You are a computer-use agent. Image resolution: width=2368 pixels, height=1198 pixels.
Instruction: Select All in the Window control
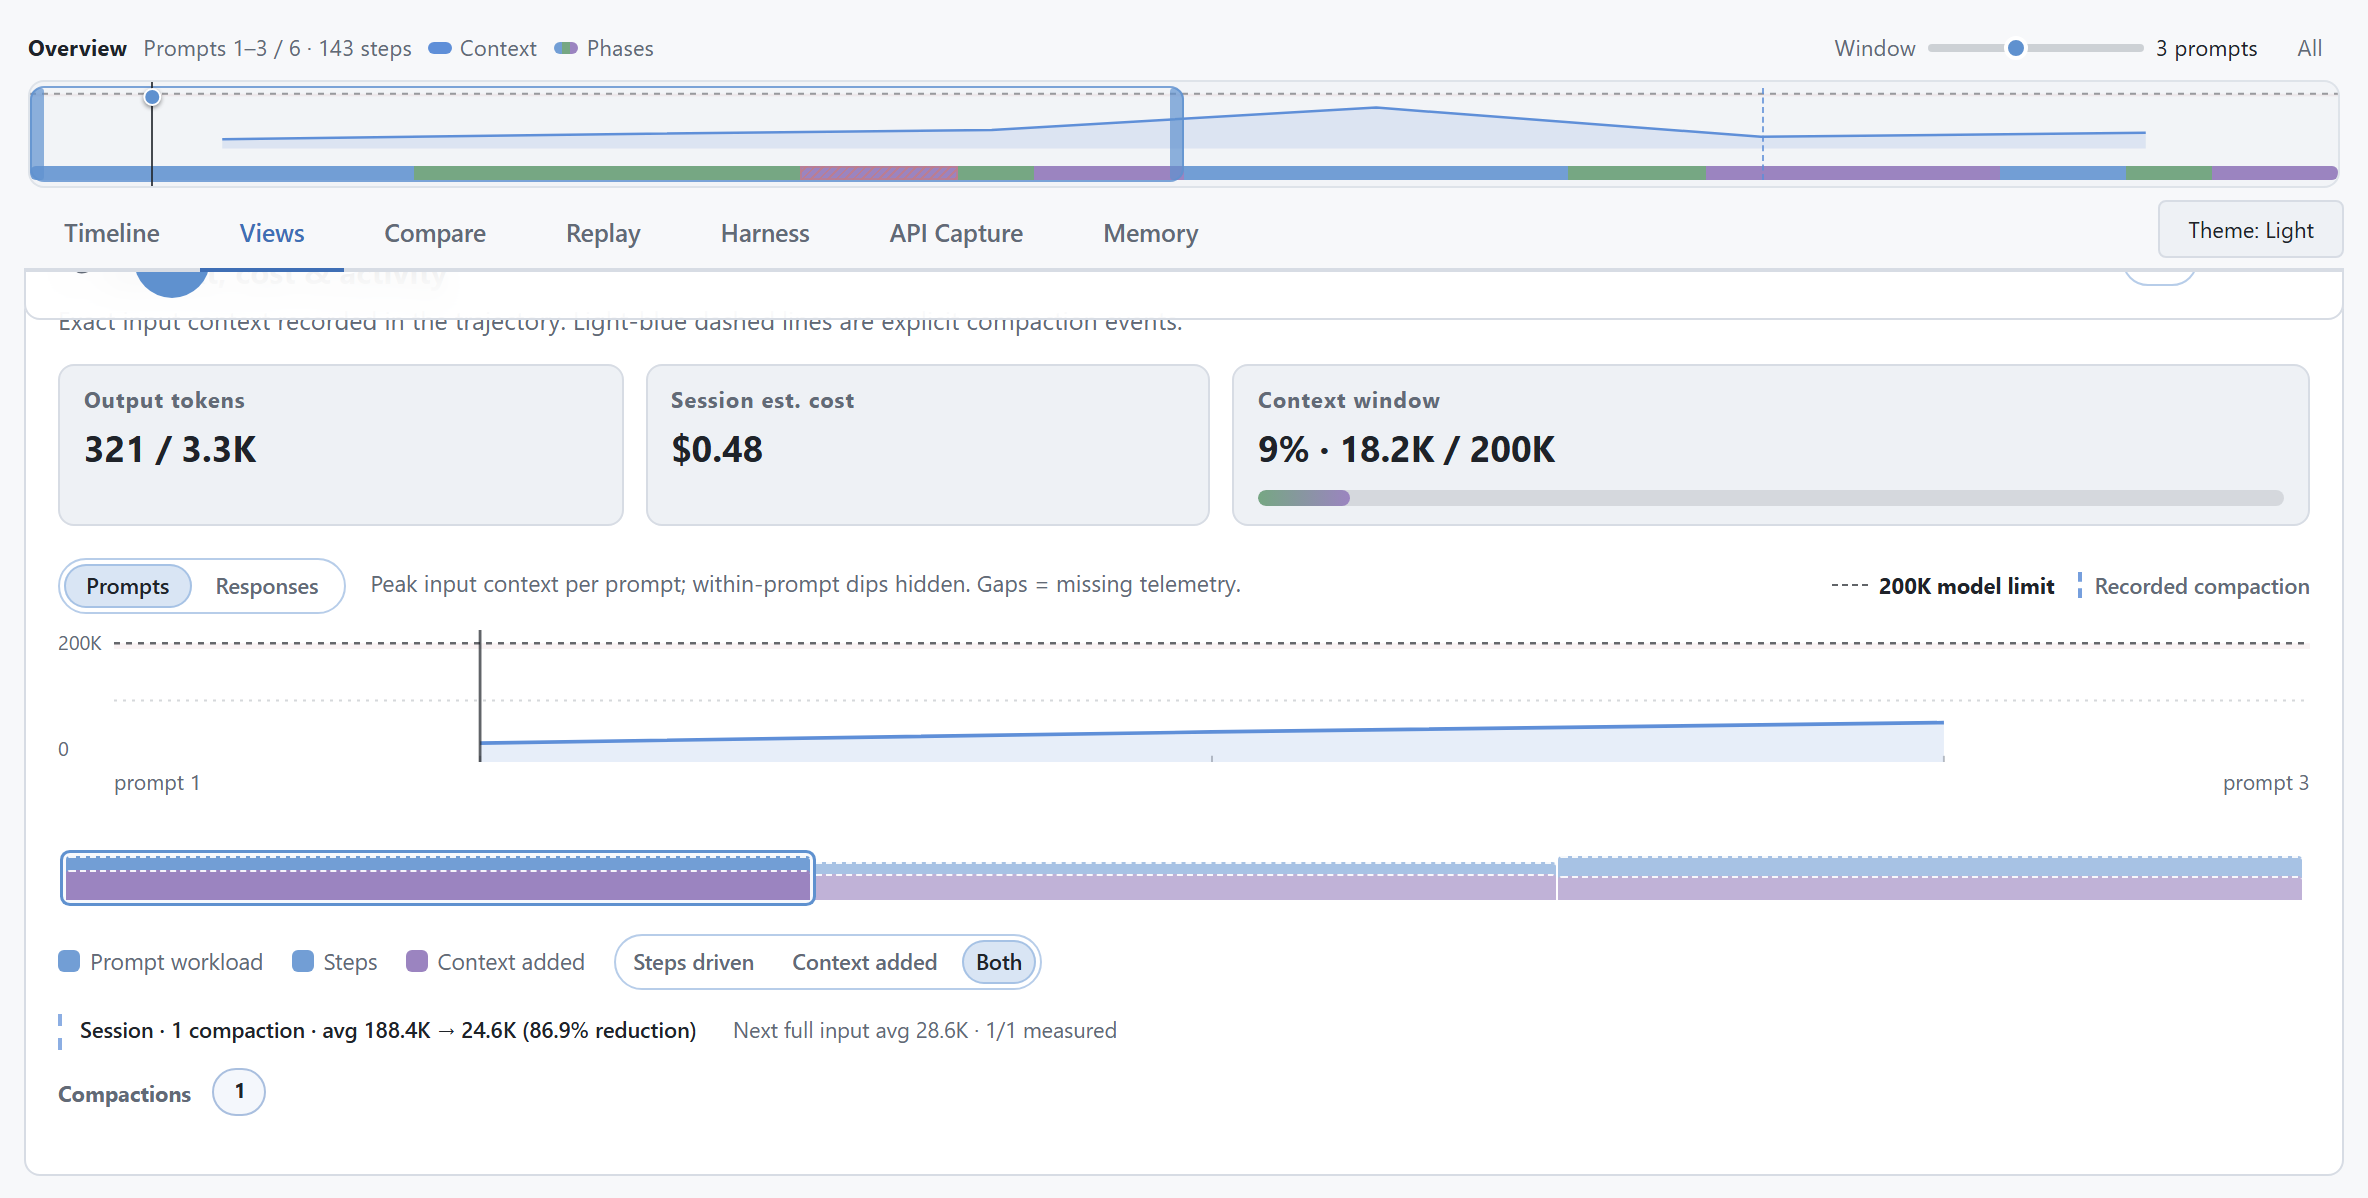pyautogui.click(x=2309, y=48)
